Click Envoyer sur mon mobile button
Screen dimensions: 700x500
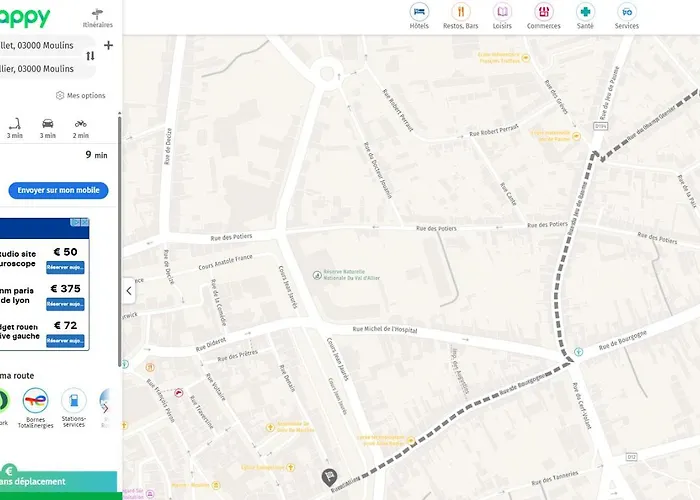(58, 190)
